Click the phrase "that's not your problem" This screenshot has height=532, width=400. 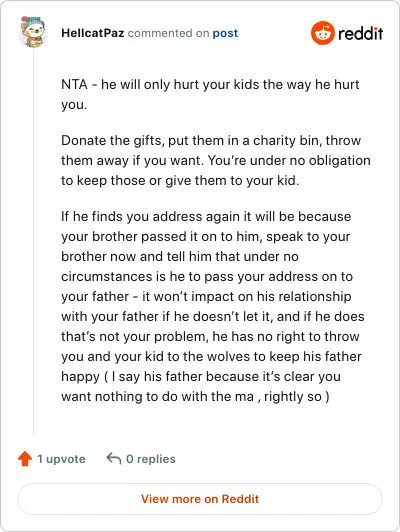[133, 337]
